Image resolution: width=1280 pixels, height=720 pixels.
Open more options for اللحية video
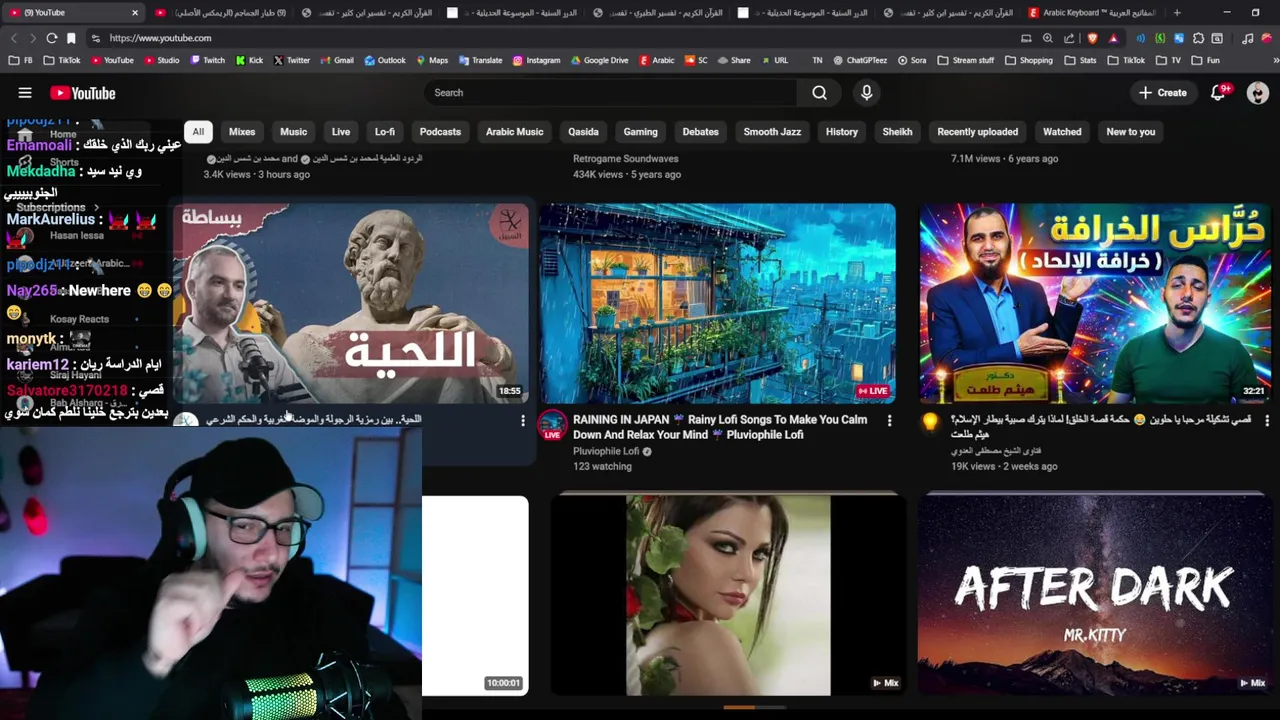522,421
